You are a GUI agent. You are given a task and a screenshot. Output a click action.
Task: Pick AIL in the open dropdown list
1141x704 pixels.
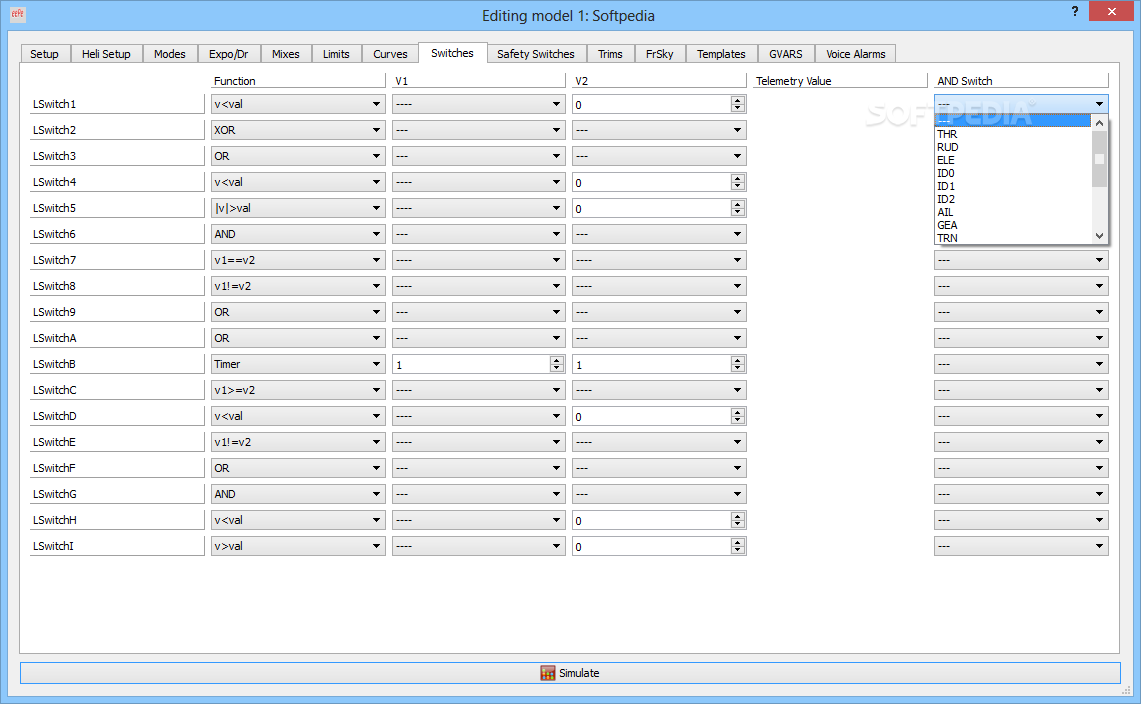tap(1013, 212)
